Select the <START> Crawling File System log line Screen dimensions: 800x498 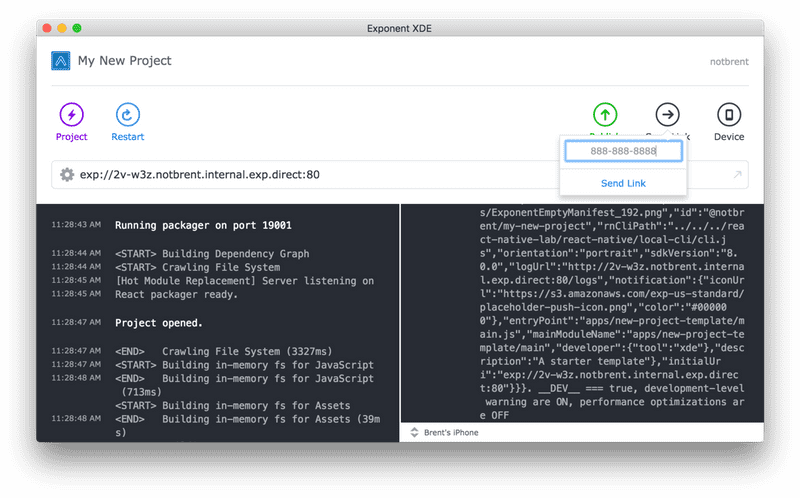[x=197, y=267]
